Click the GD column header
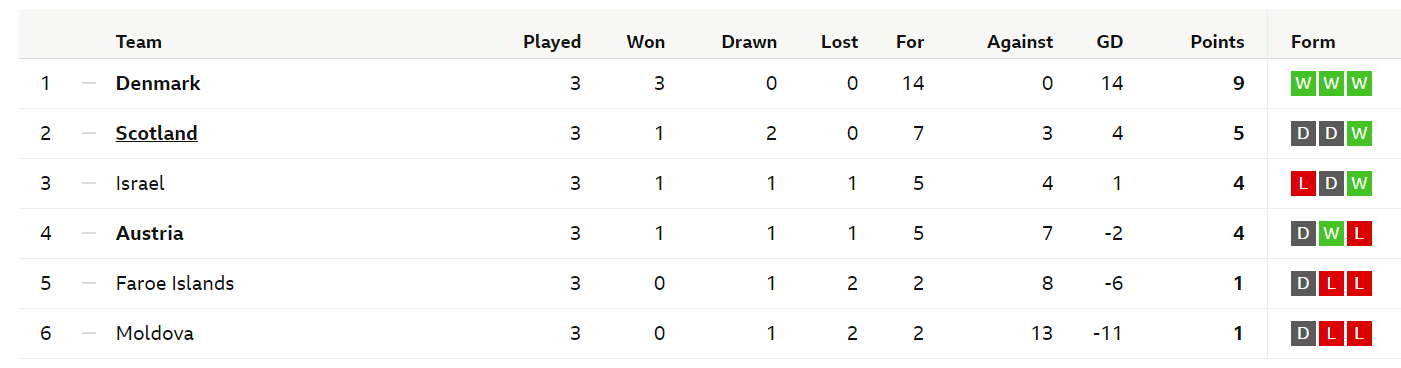 1109,42
